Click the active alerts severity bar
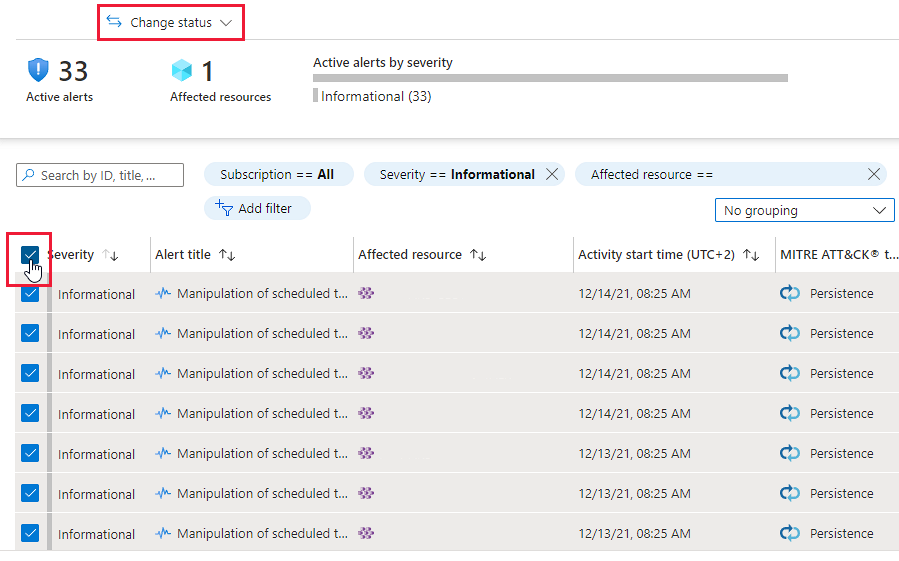This screenshot has height=561, width=899. [550, 77]
